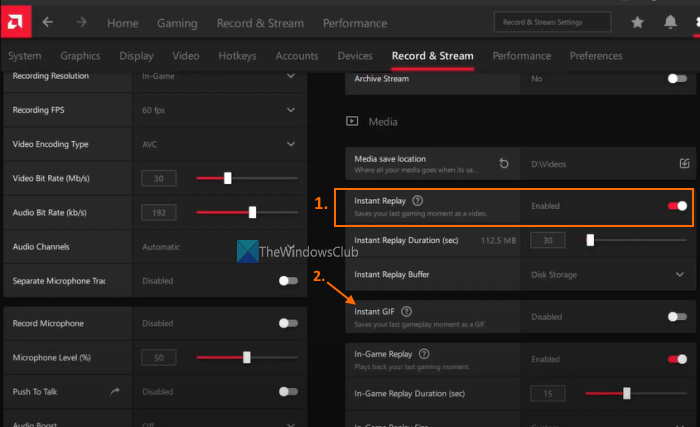Disable Instant Replay switch
The image size is (700, 427).
(x=677, y=206)
